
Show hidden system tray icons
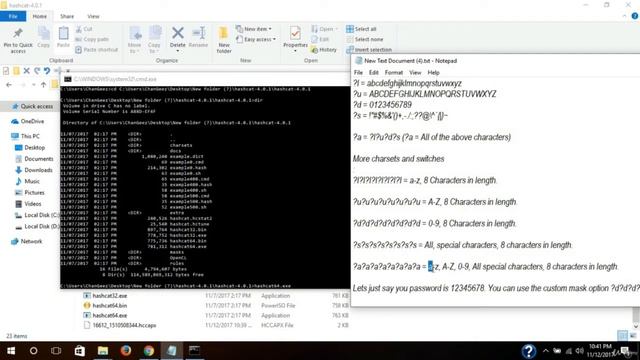pyautogui.click(x=546, y=351)
